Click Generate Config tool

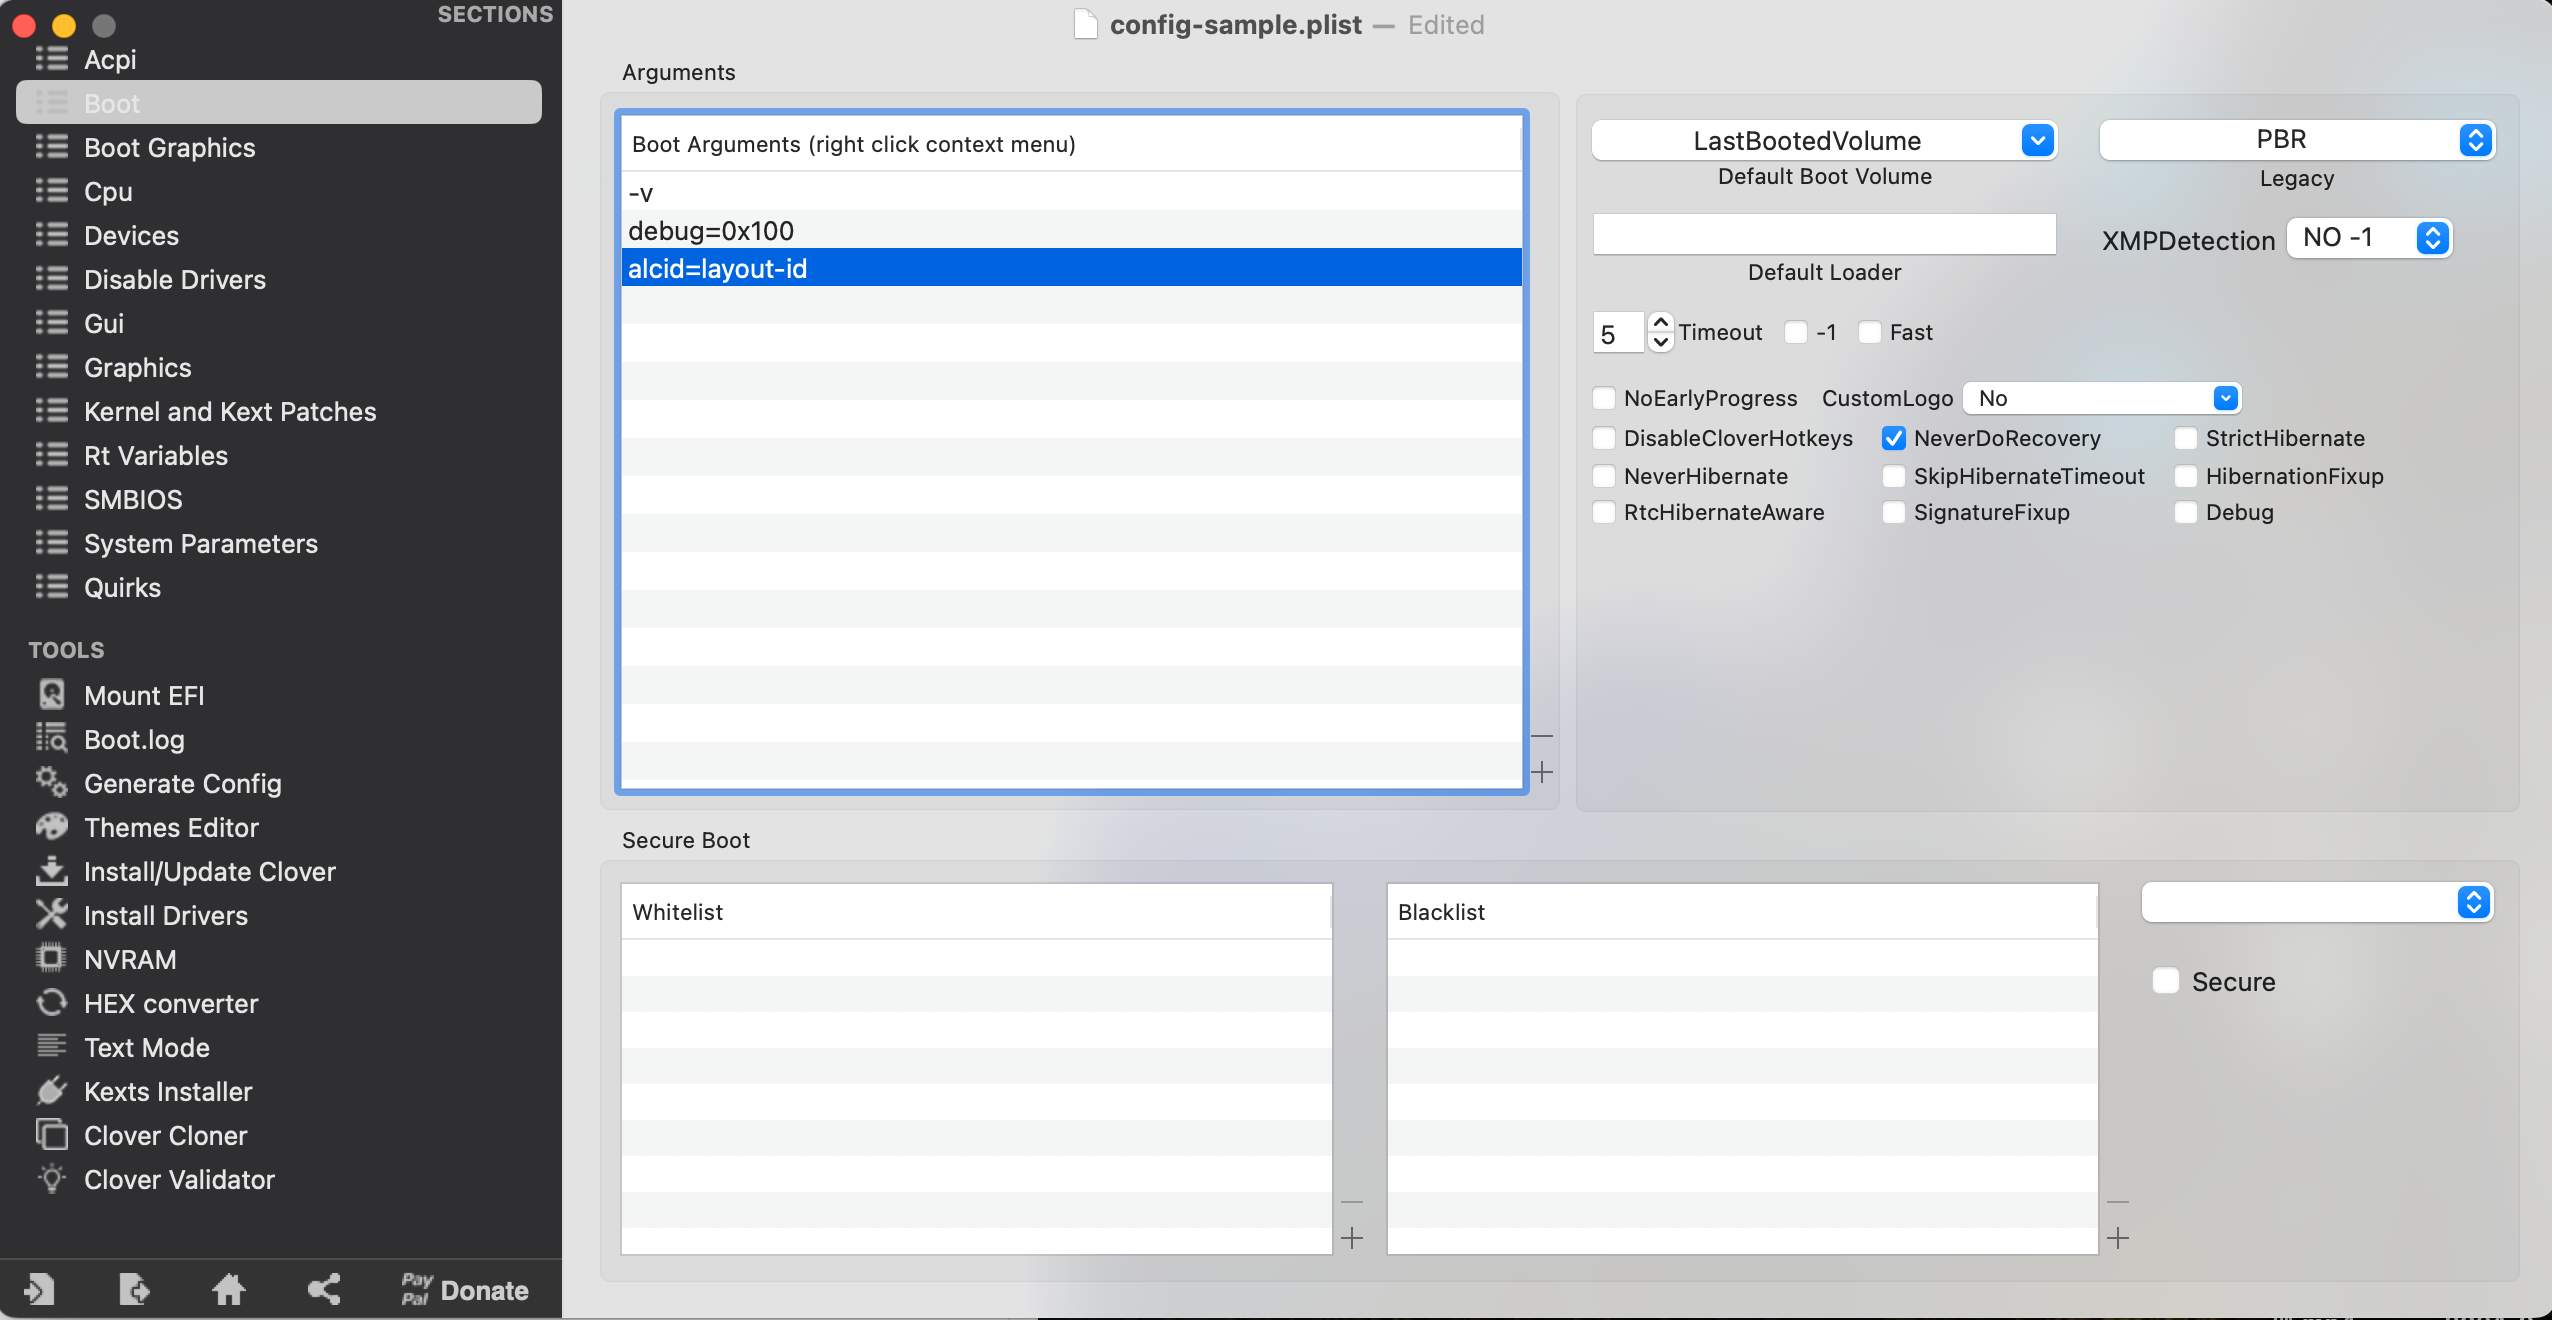[x=183, y=783]
